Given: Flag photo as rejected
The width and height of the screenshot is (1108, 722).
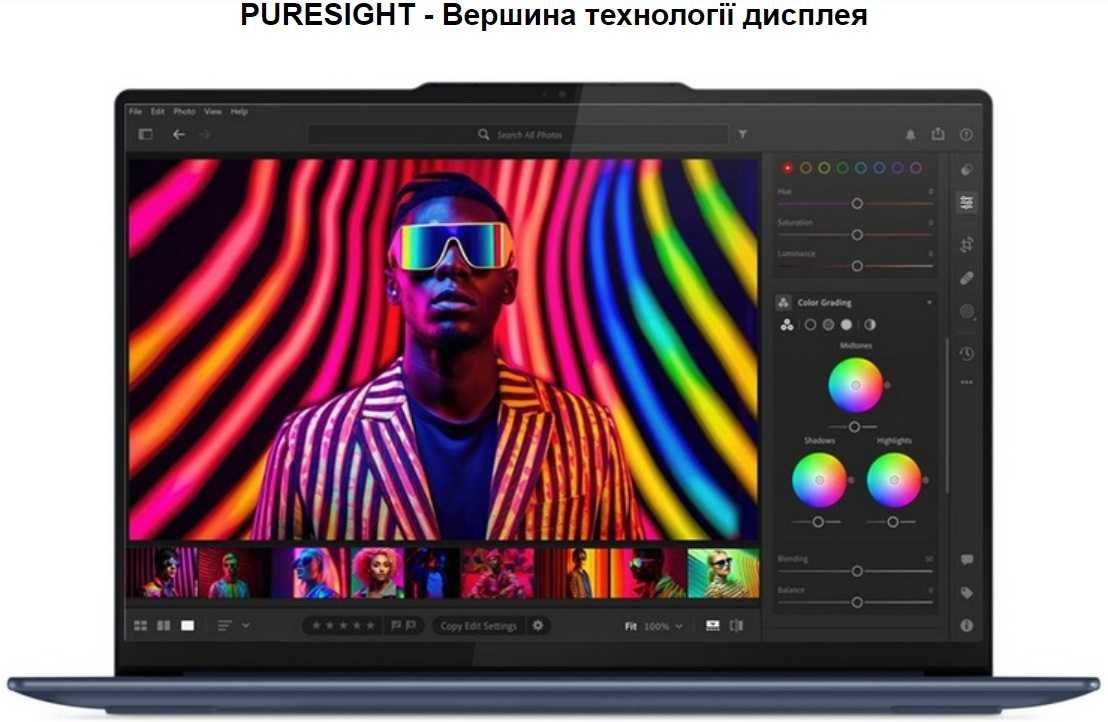Looking at the screenshot, I should (411, 625).
